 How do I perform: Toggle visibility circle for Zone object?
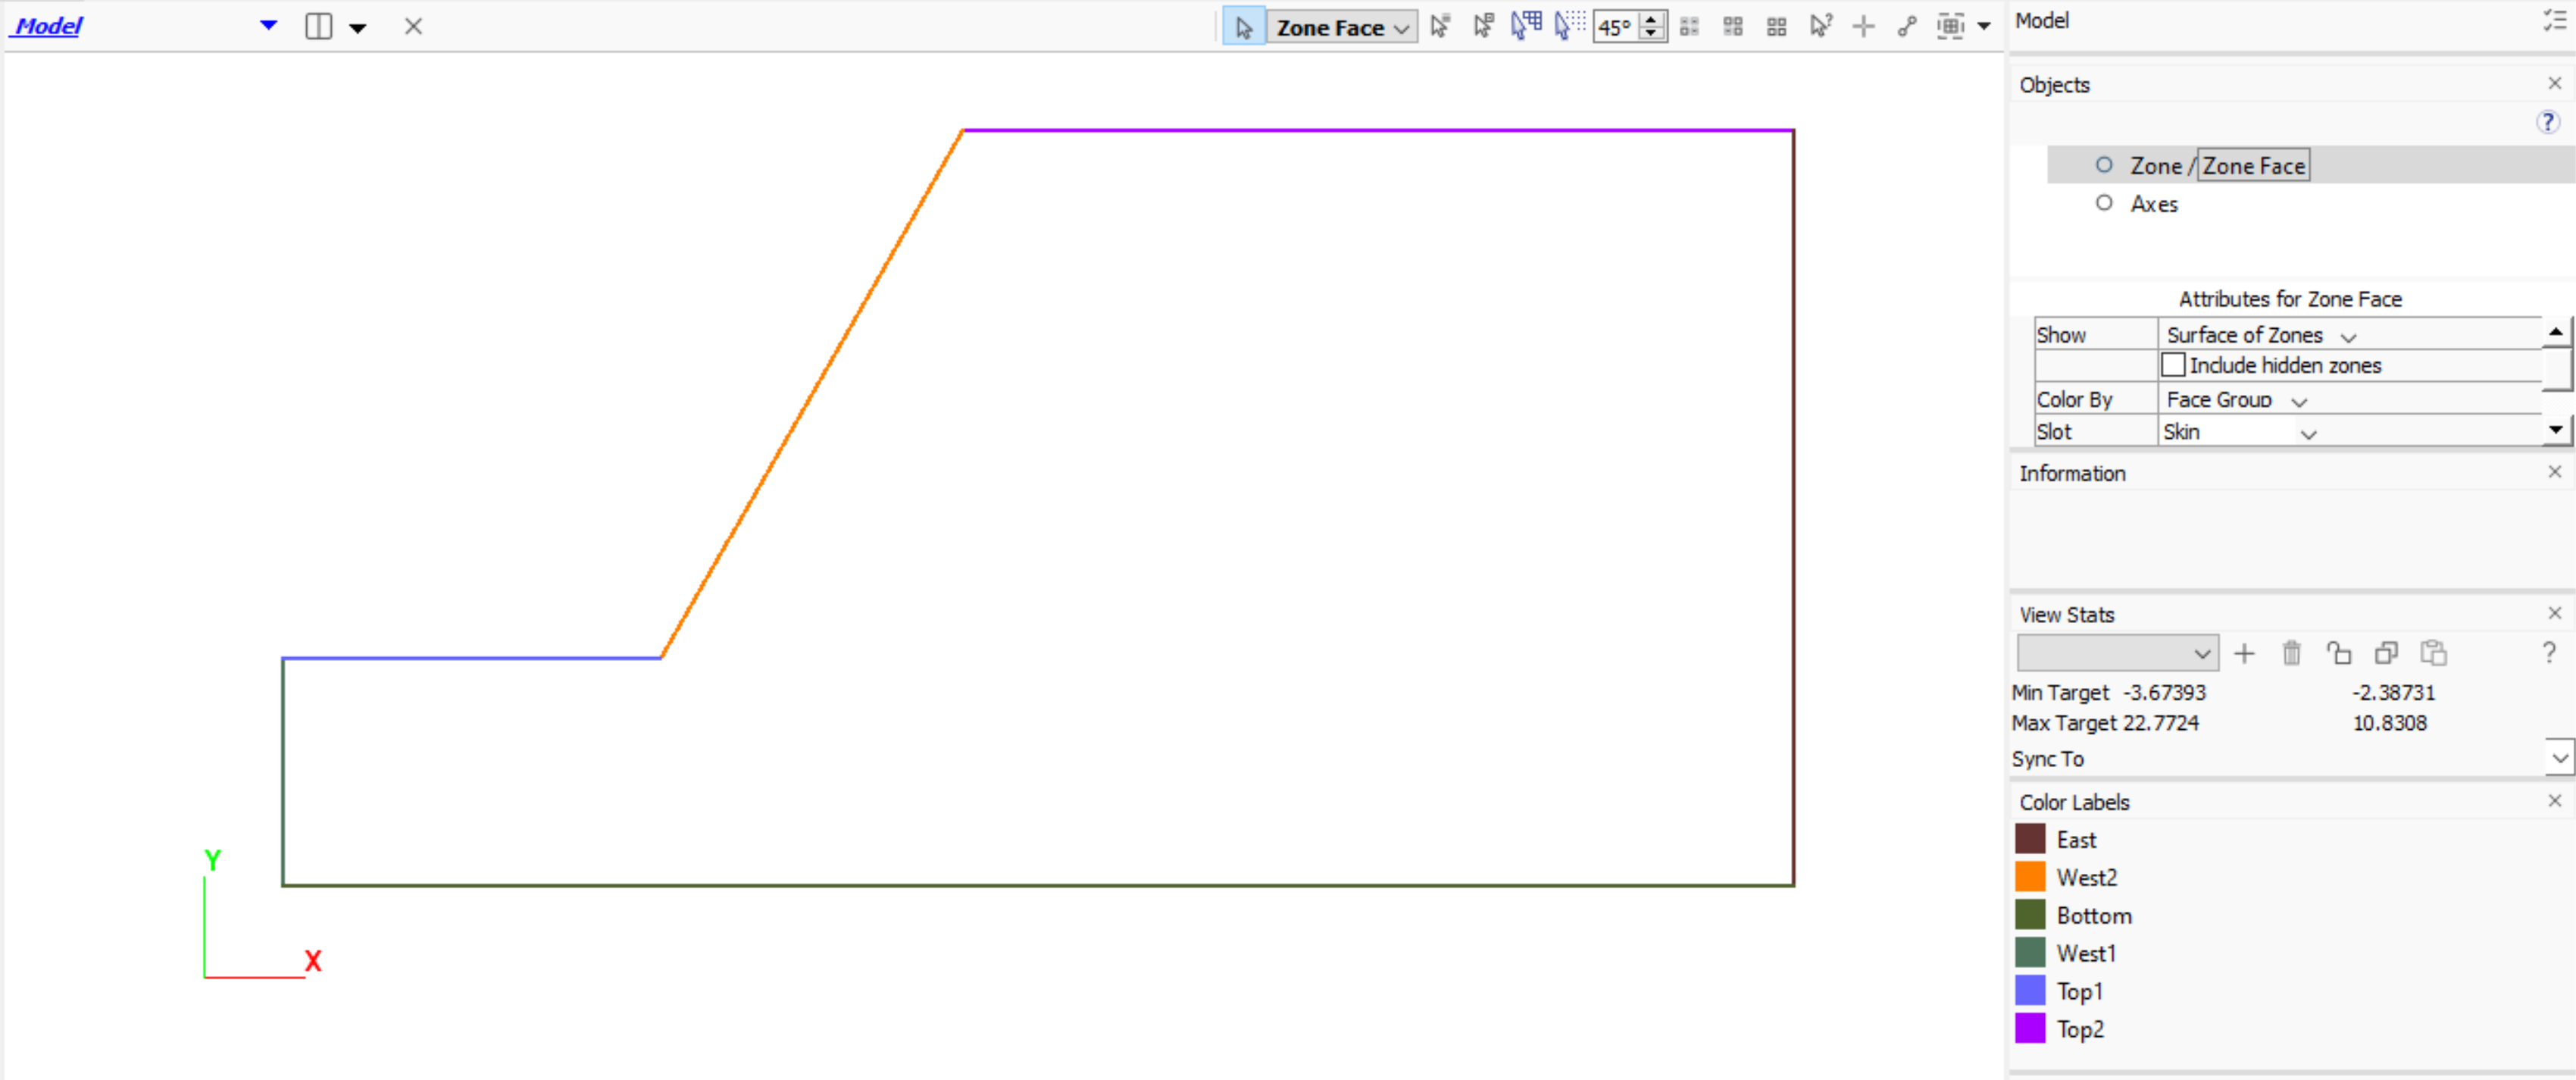point(2104,165)
